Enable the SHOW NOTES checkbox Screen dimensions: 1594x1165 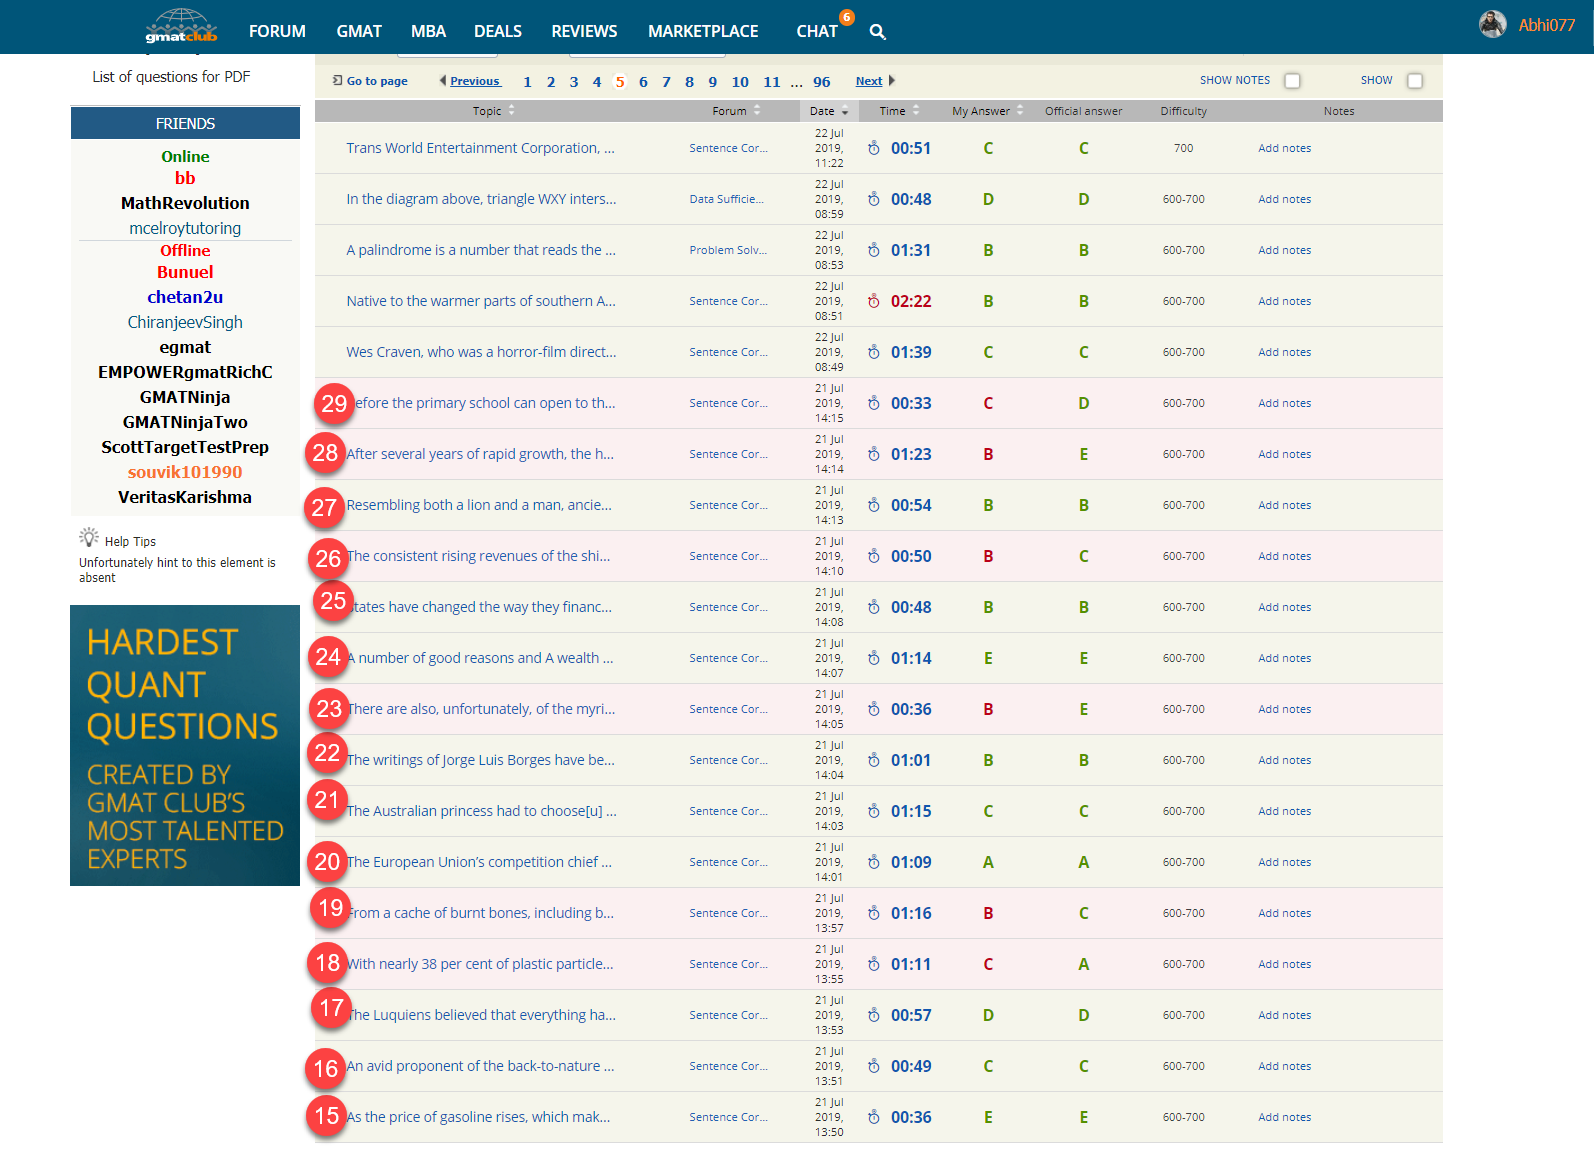click(1292, 81)
